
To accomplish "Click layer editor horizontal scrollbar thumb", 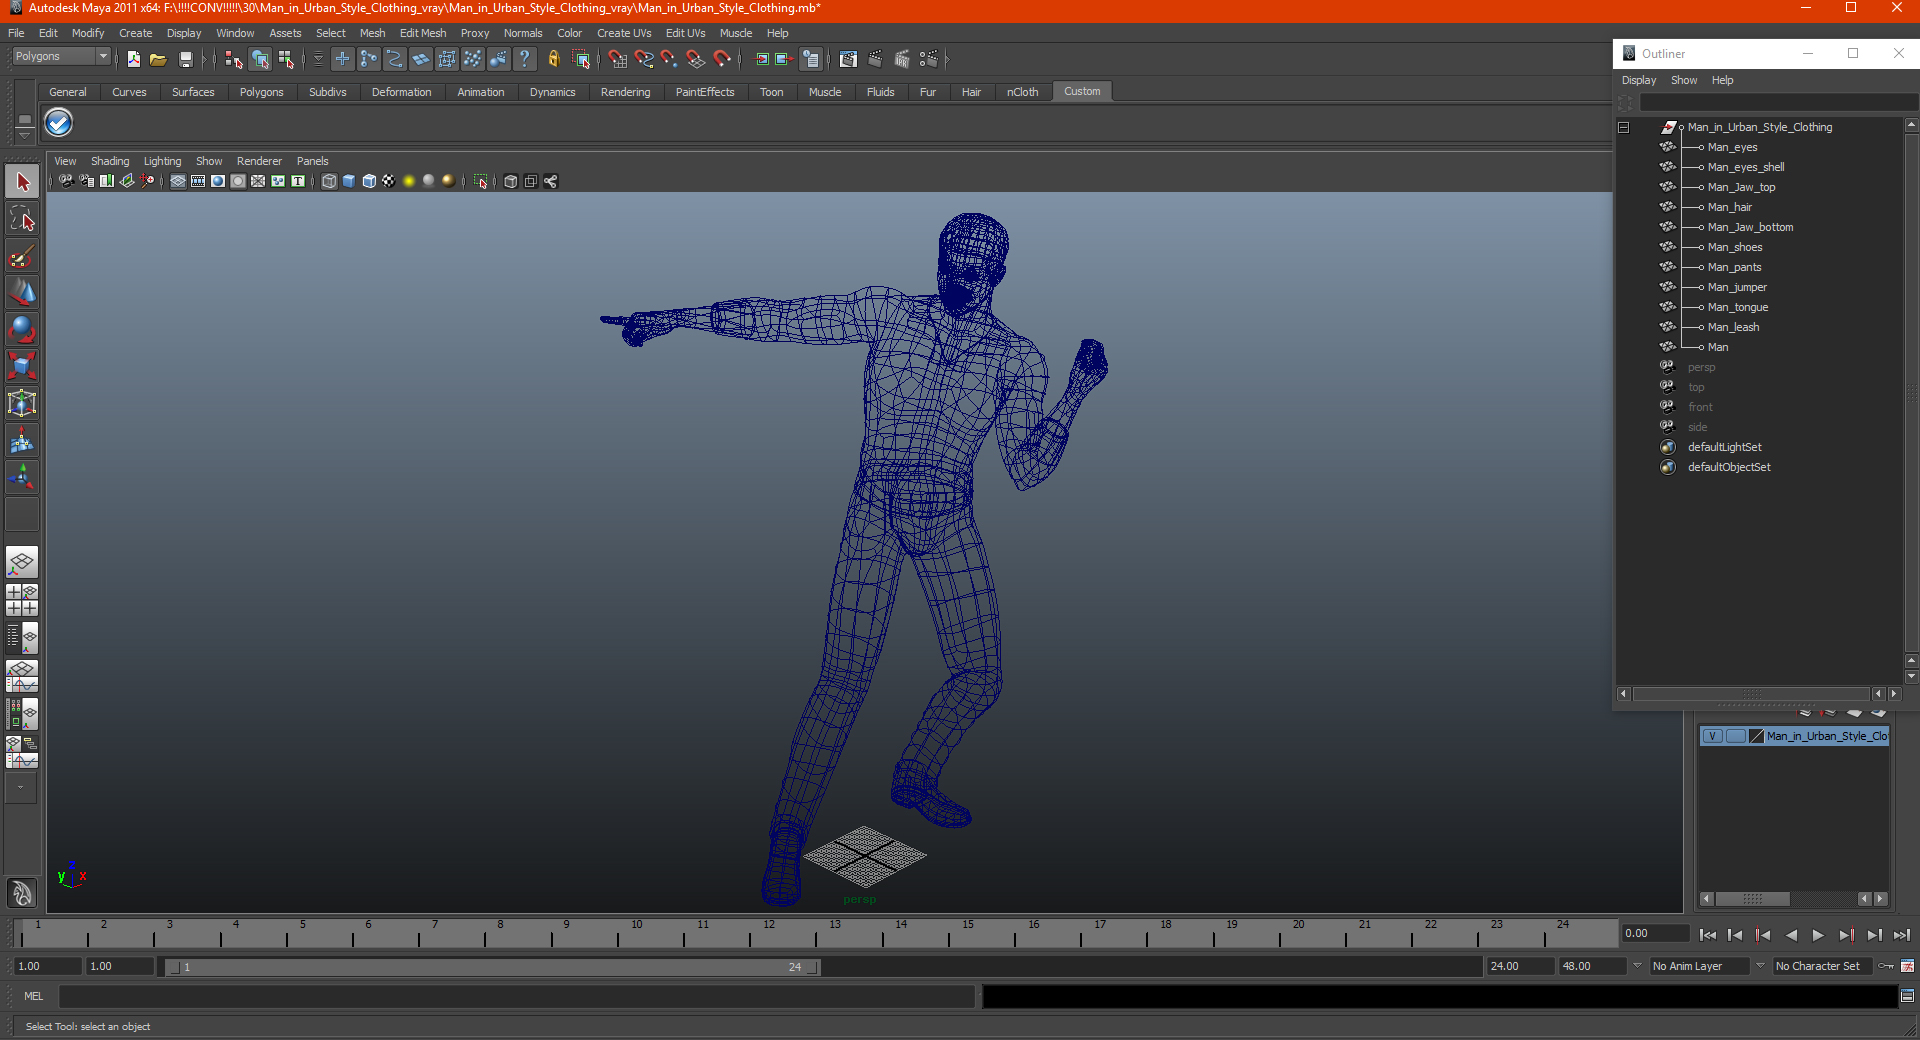I will click(1752, 899).
